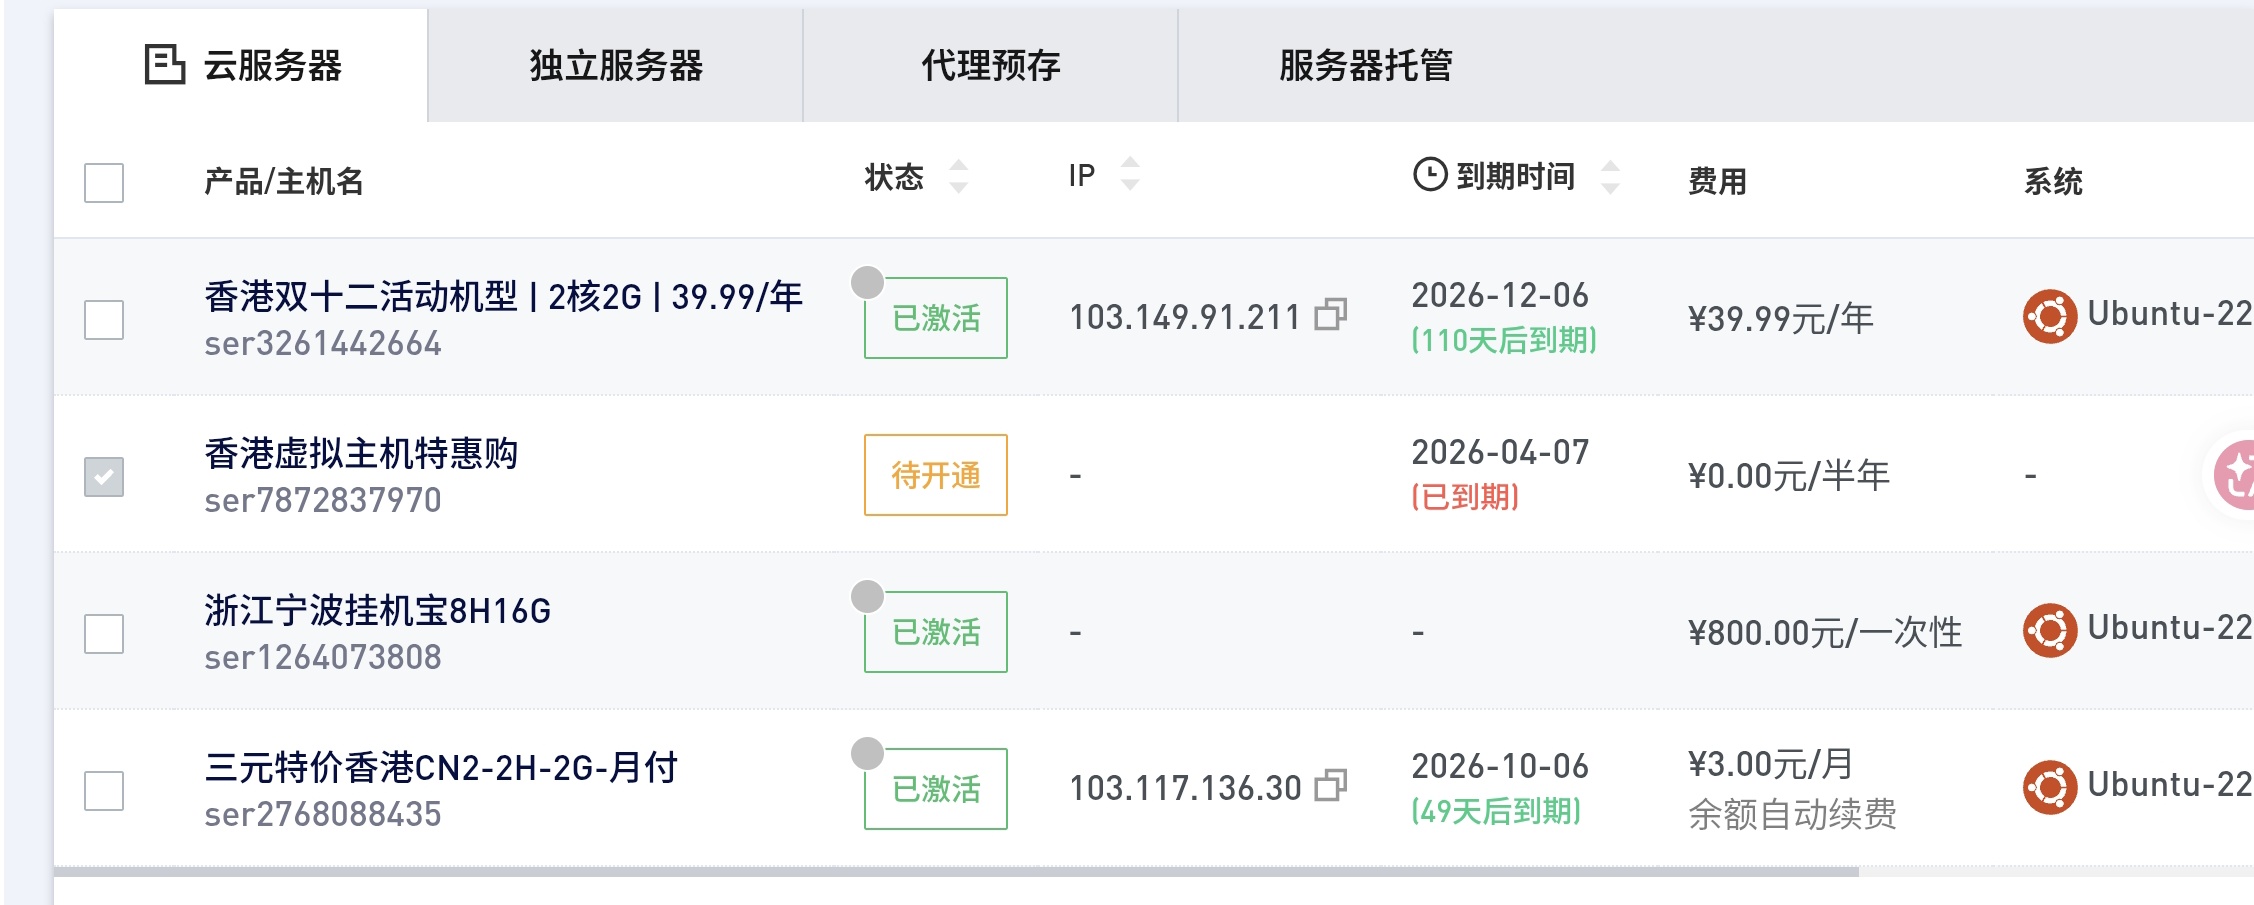Open the pink floating assistant icon

(x=2236, y=475)
